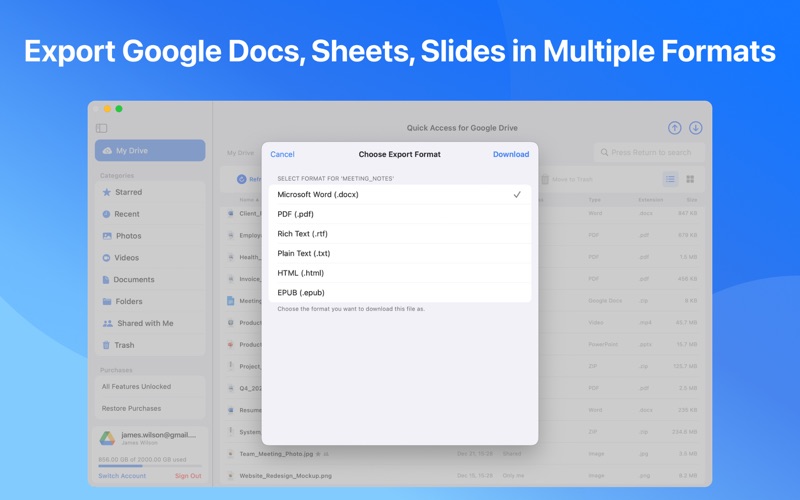Select the file row starting with Invoice_
The image size is (800, 500).
(x=462, y=279)
